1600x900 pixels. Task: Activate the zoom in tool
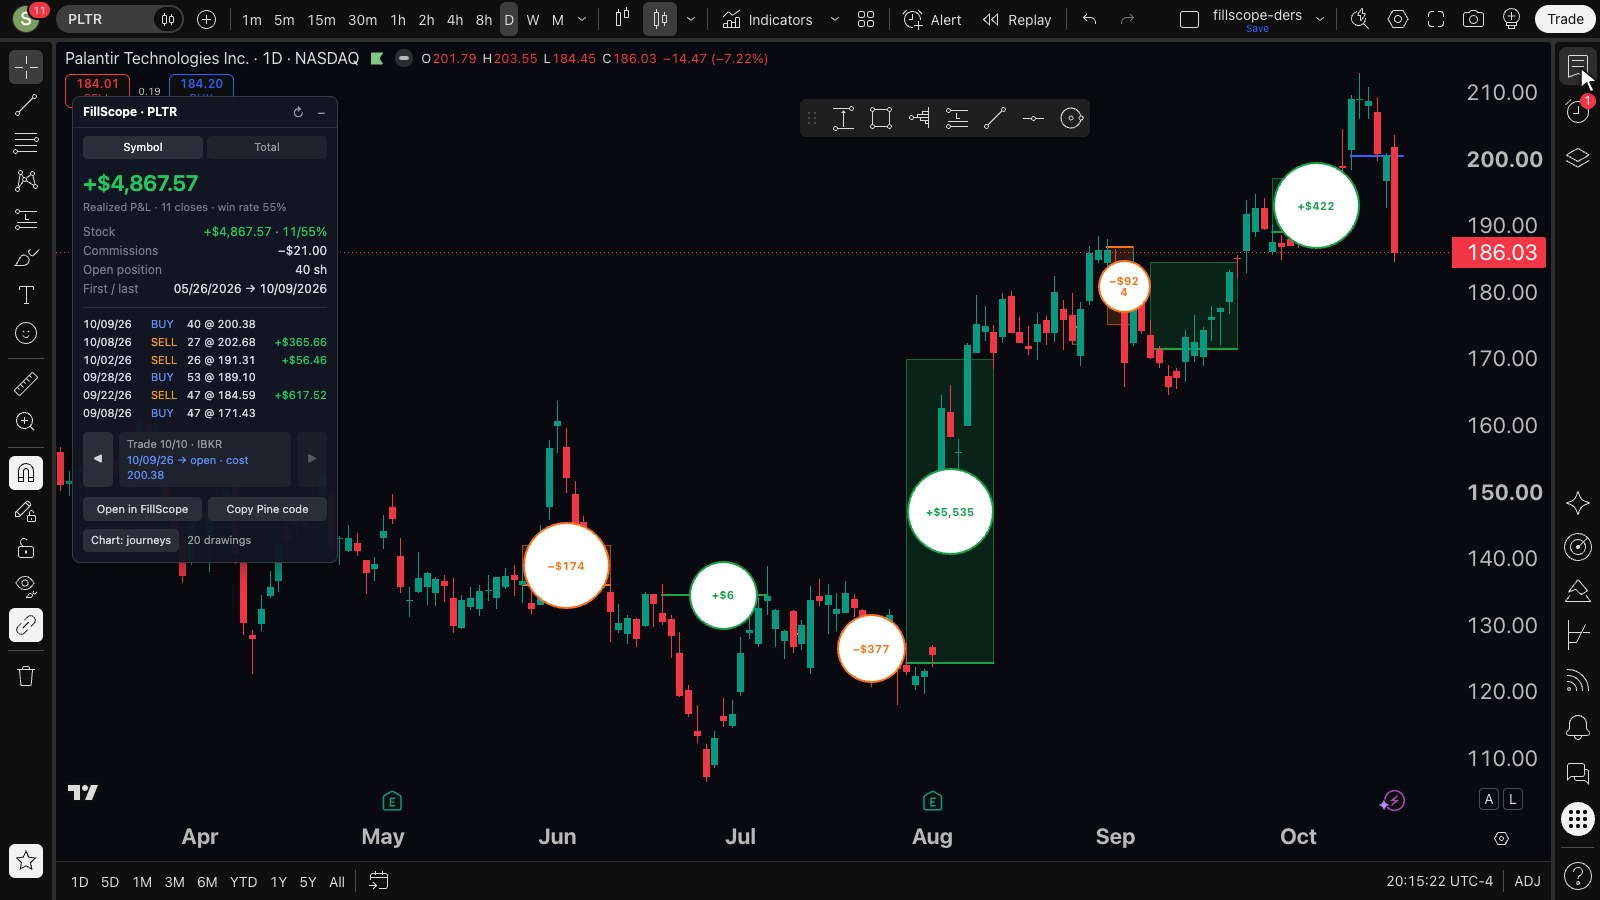26,421
